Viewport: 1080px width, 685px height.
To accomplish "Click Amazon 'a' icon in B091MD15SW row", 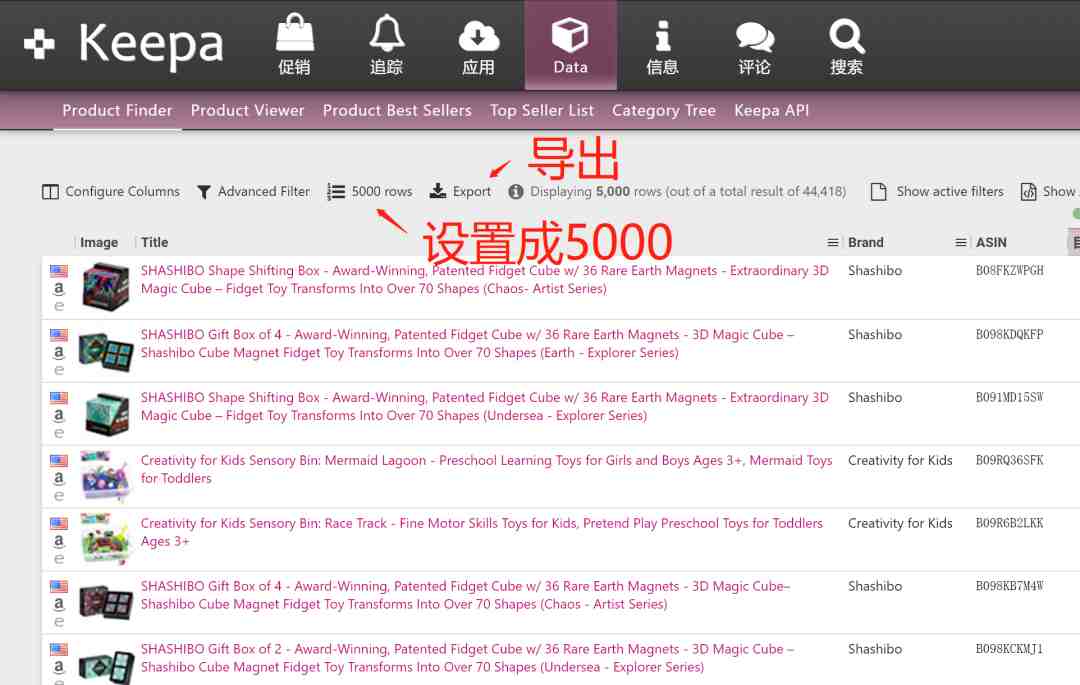I will (x=59, y=415).
